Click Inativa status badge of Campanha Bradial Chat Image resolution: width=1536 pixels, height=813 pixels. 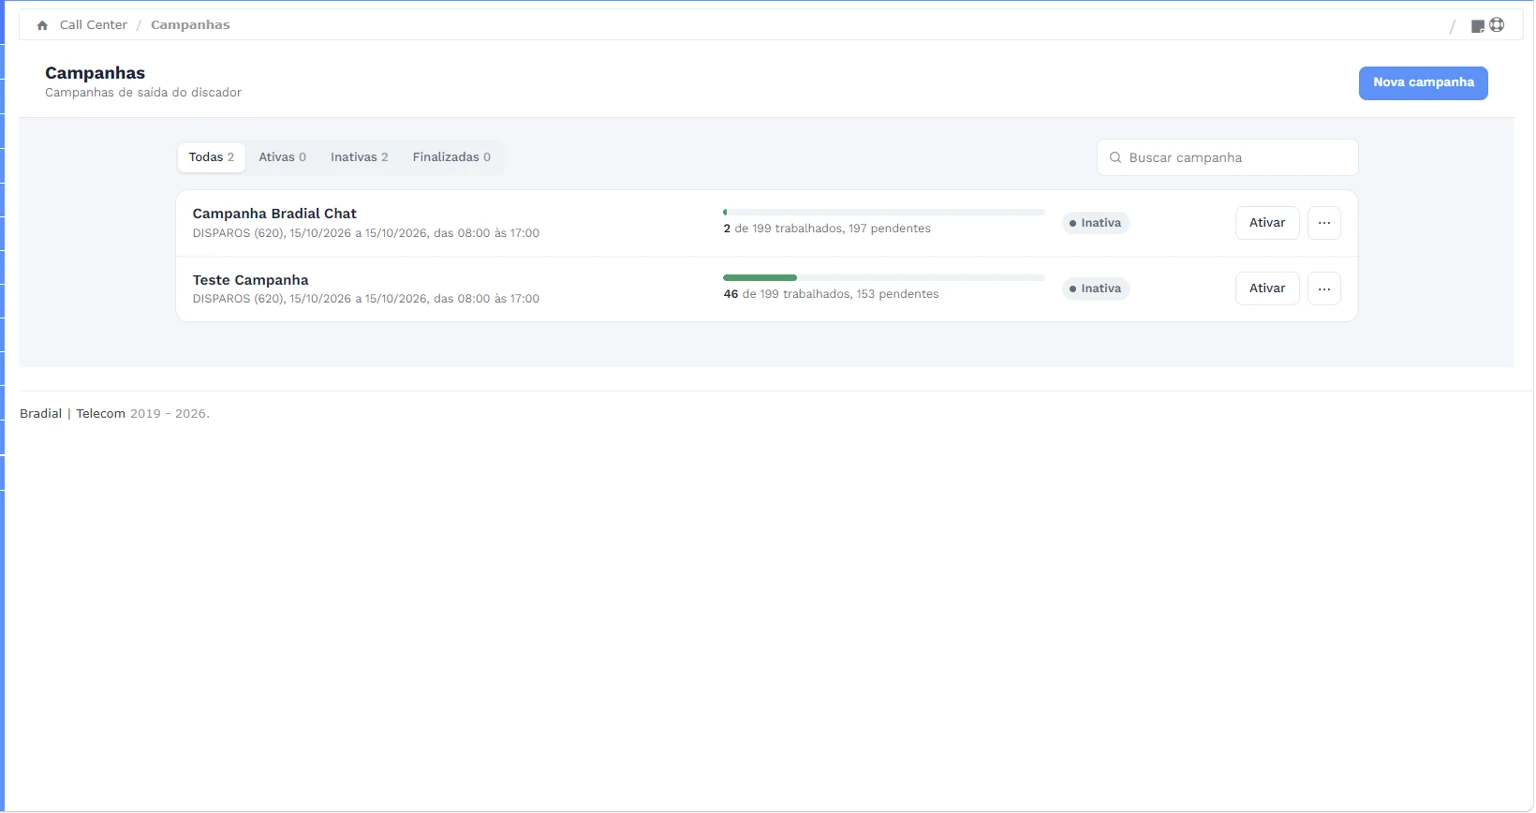pos(1095,223)
